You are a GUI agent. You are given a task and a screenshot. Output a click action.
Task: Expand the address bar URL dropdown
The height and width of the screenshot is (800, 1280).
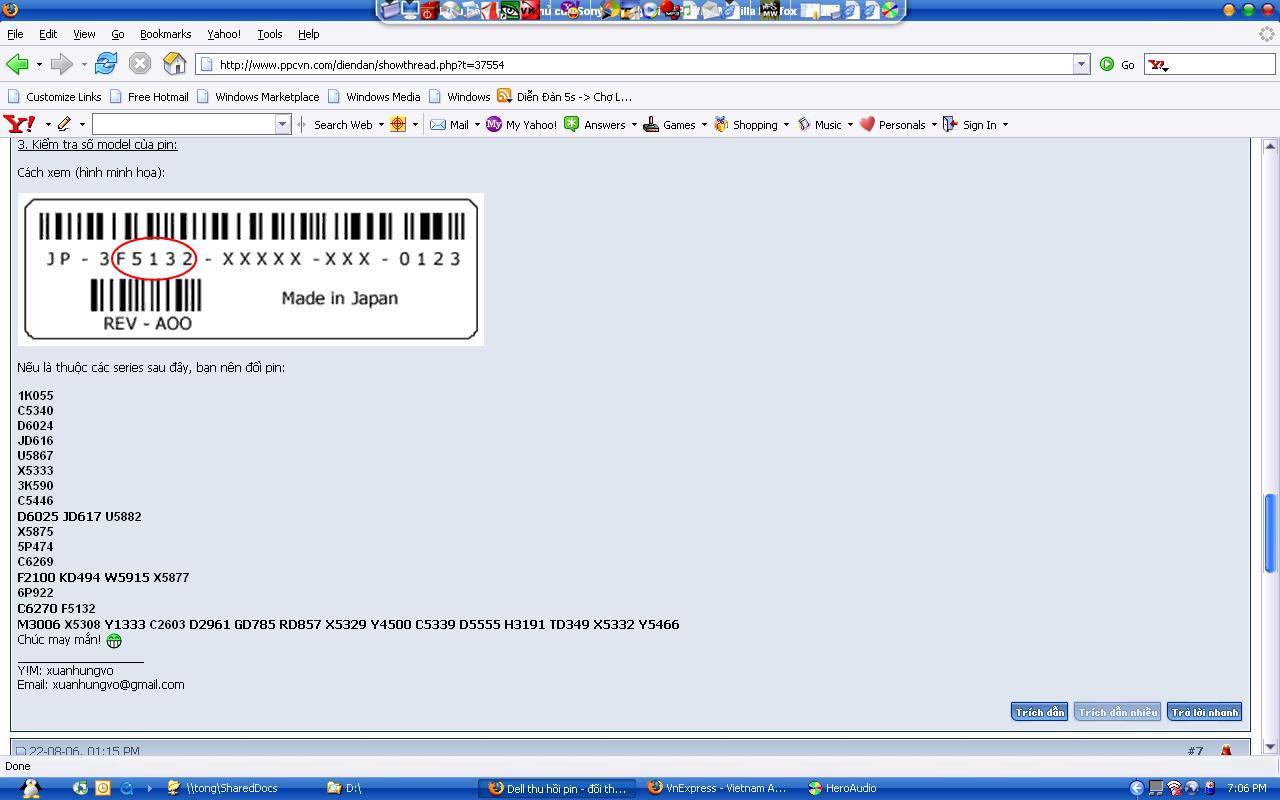click(x=1081, y=64)
